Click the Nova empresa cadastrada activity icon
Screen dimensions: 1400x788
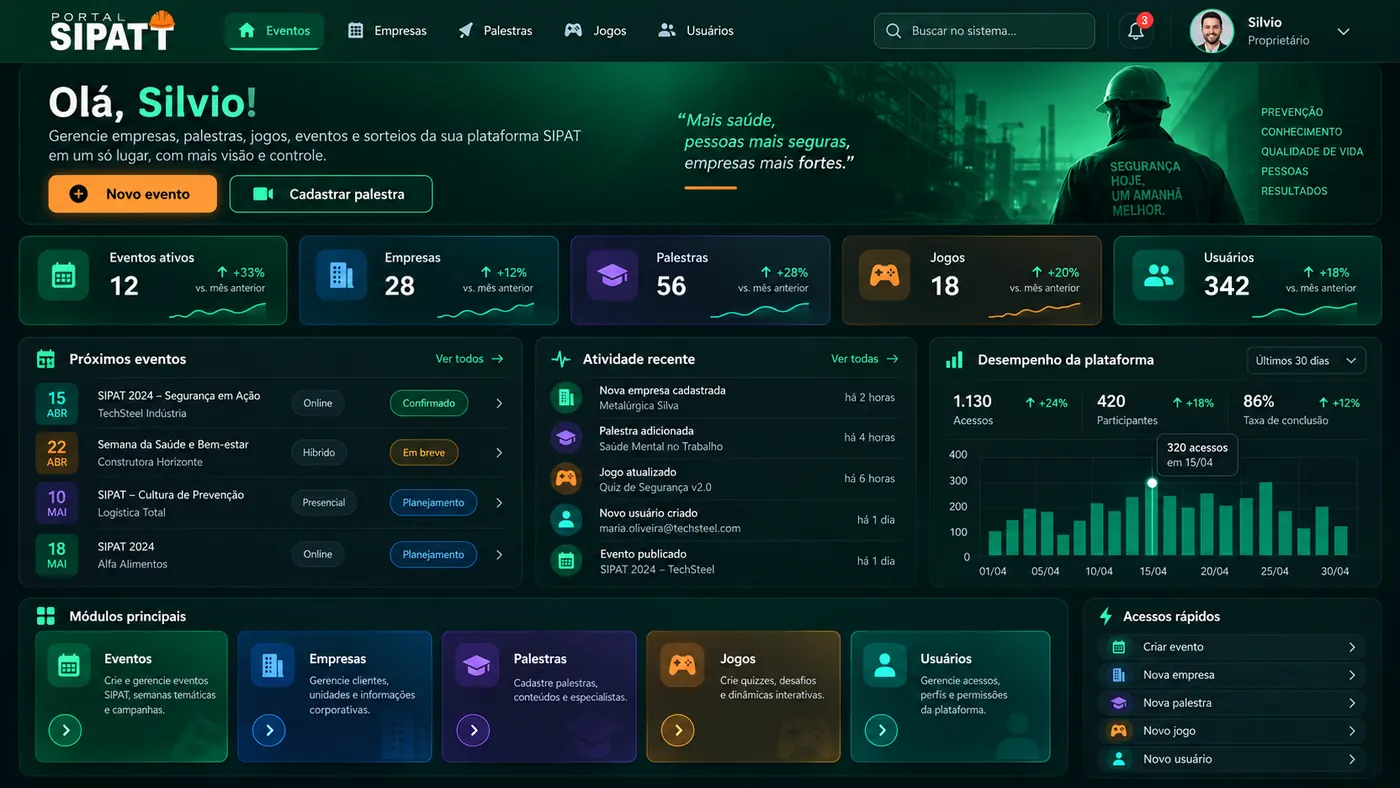click(x=566, y=397)
